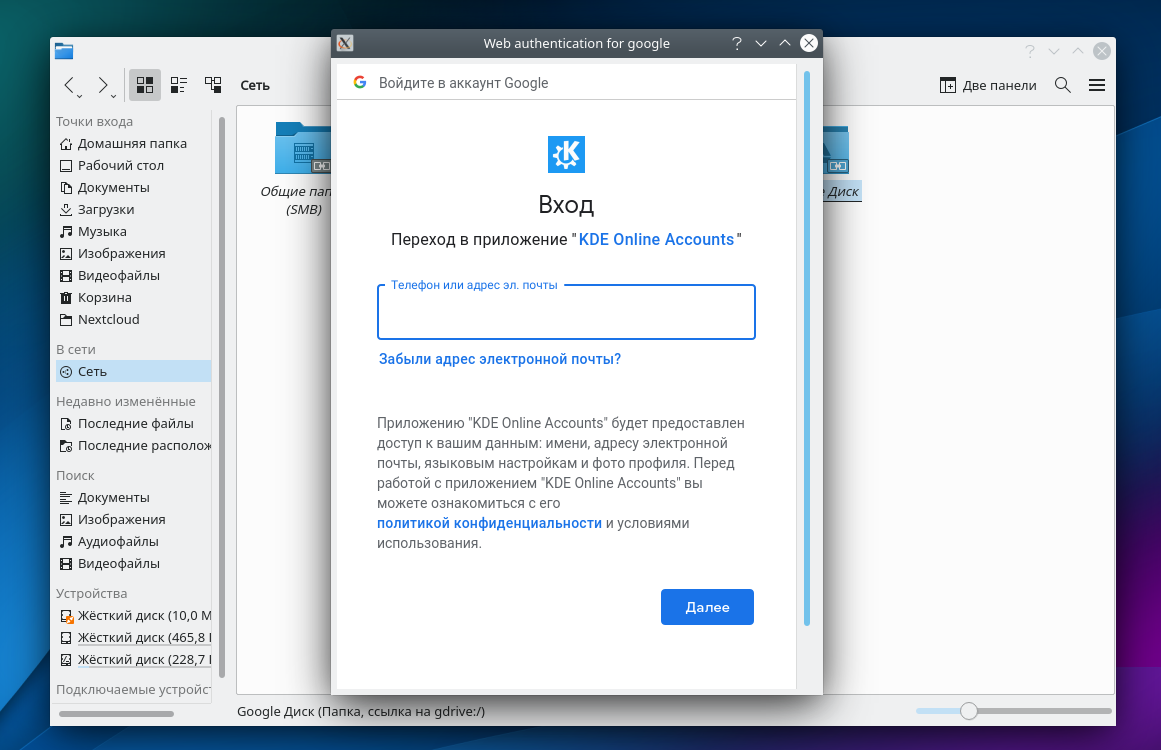Click Google logo in dialog header

point(360,82)
